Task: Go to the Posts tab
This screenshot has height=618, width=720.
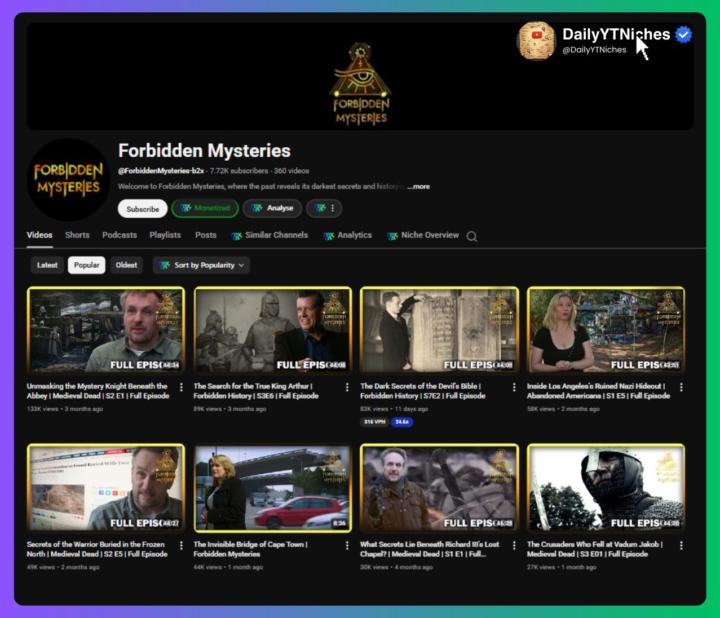Action: 206,235
